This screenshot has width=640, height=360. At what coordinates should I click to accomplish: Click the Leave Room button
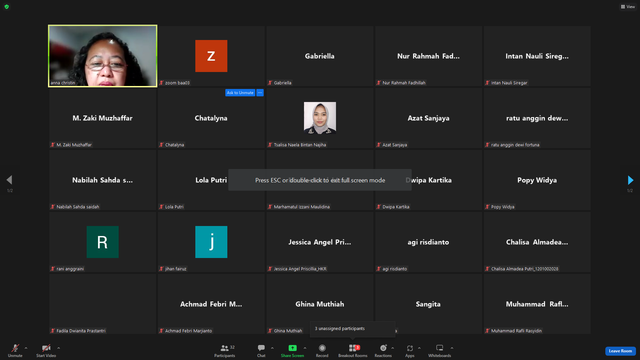tap(620, 351)
